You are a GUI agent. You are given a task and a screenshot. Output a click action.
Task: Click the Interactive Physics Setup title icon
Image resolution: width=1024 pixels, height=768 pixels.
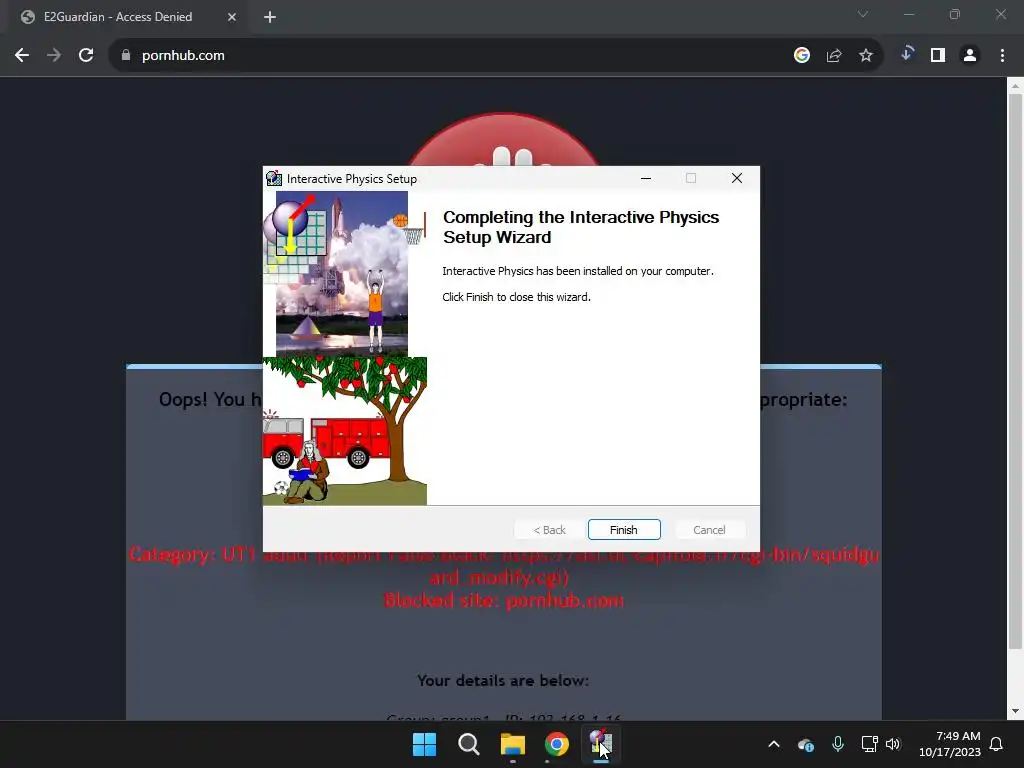pyautogui.click(x=274, y=178)
